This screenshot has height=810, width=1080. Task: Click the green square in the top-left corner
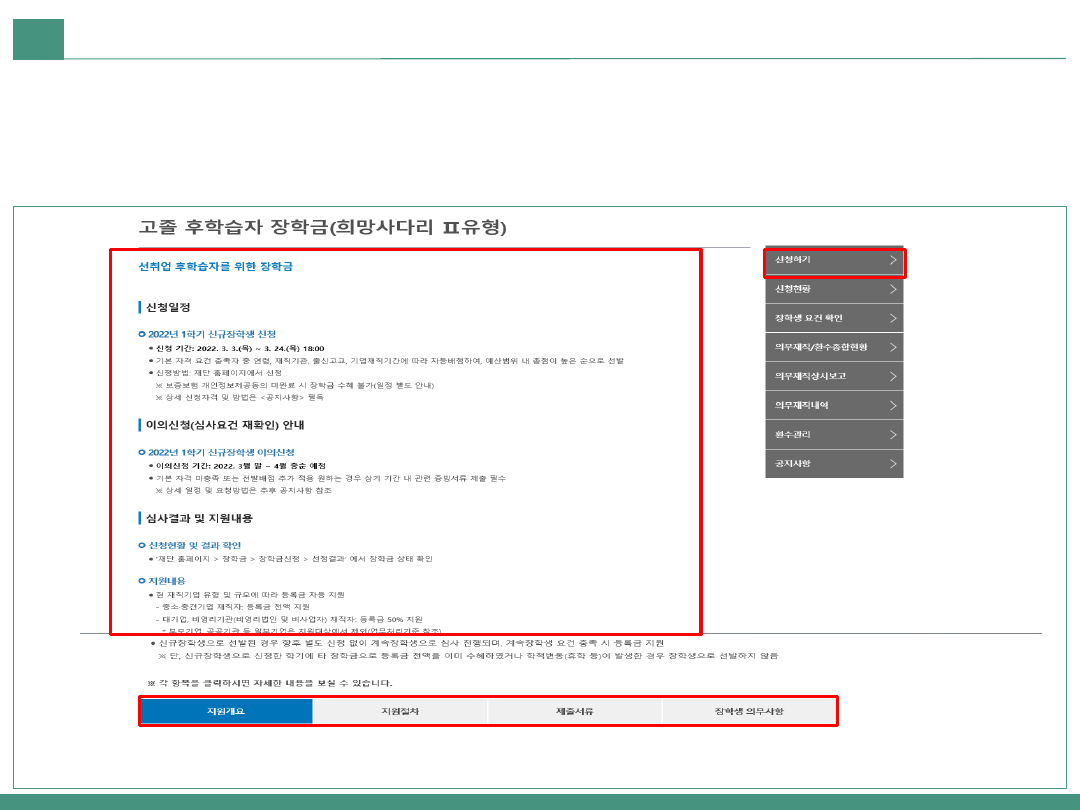(38, 39)
